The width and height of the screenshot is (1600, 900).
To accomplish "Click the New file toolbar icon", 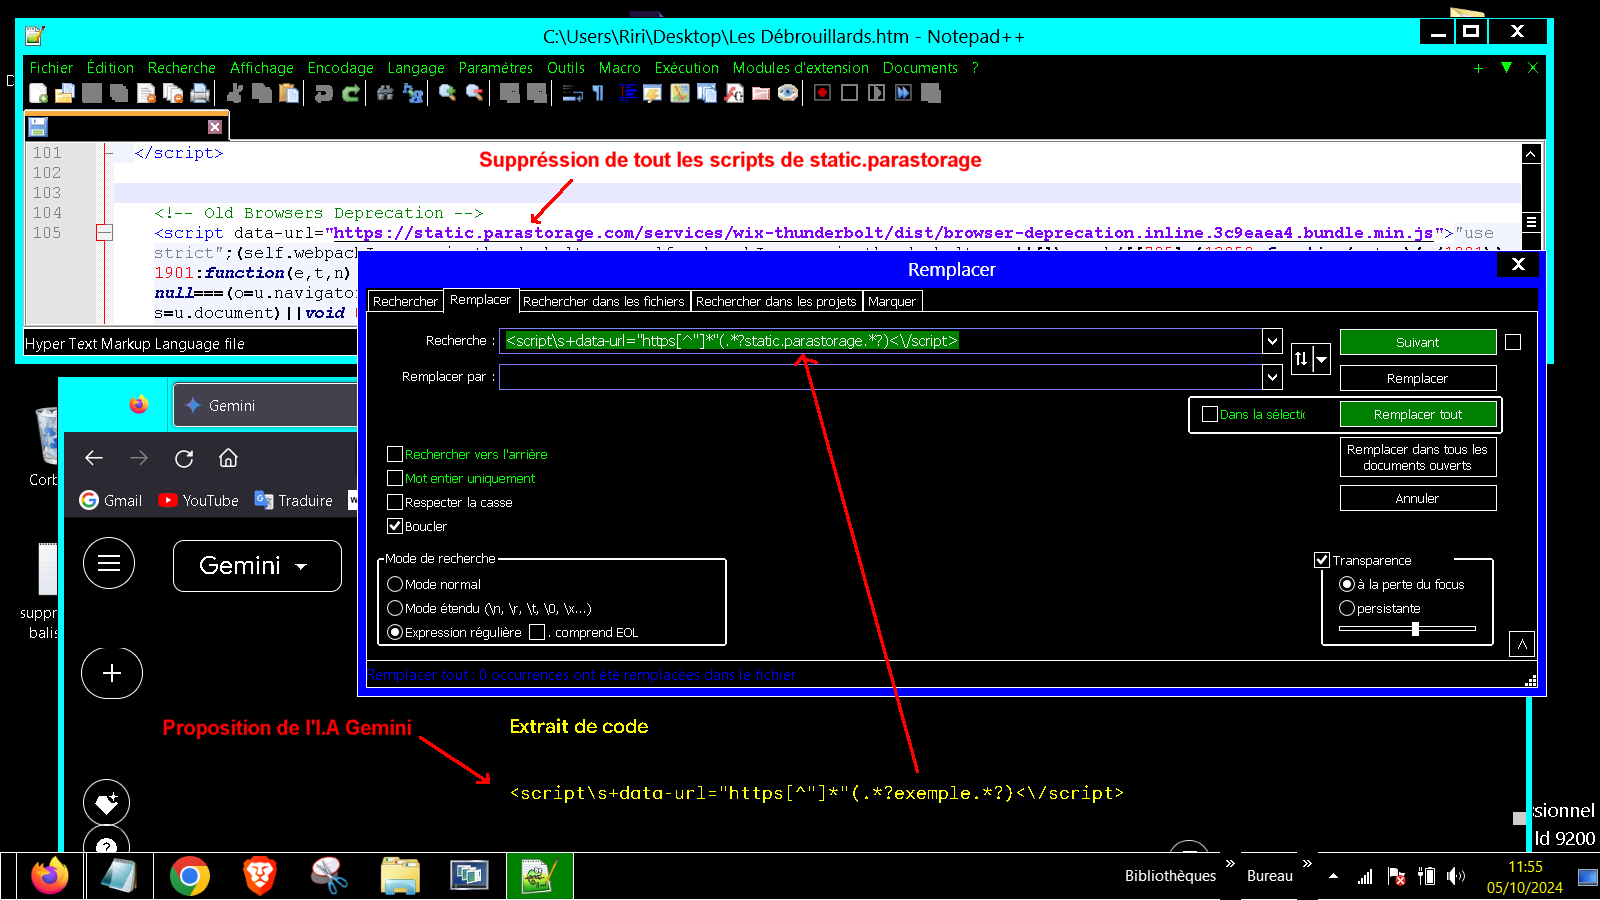I will pyautogui.click(x=38, y=93).
